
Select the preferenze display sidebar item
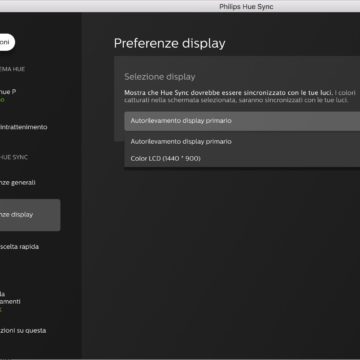point(30,215)
